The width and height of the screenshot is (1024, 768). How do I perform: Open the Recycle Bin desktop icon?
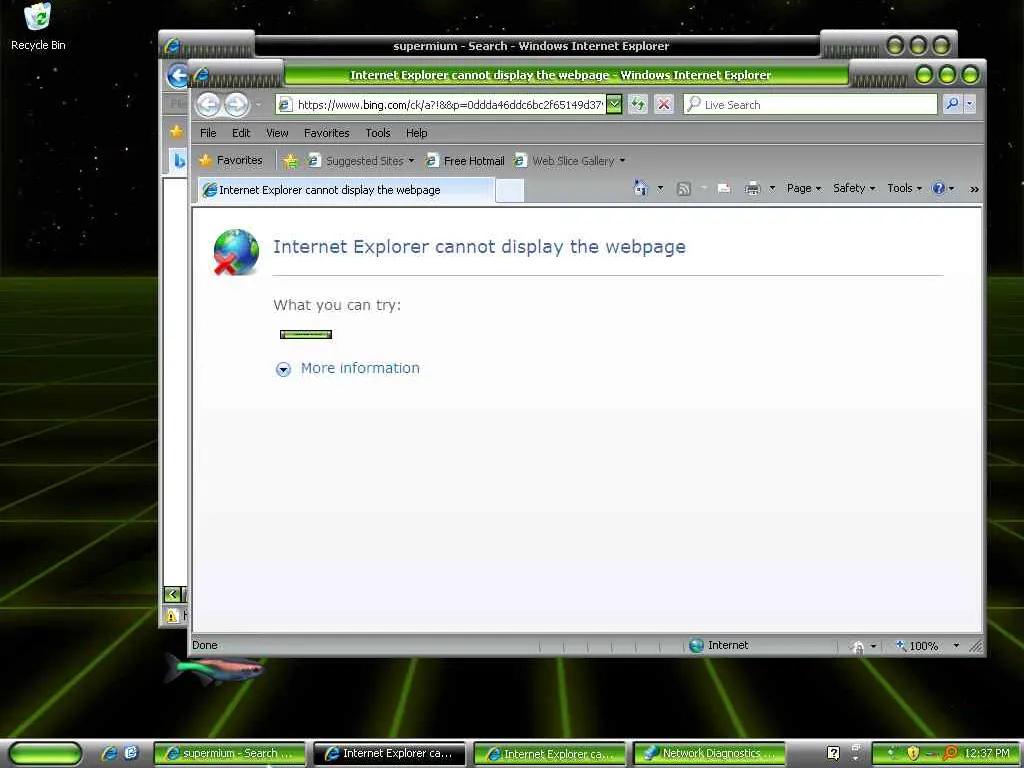[x=38, y=27]
